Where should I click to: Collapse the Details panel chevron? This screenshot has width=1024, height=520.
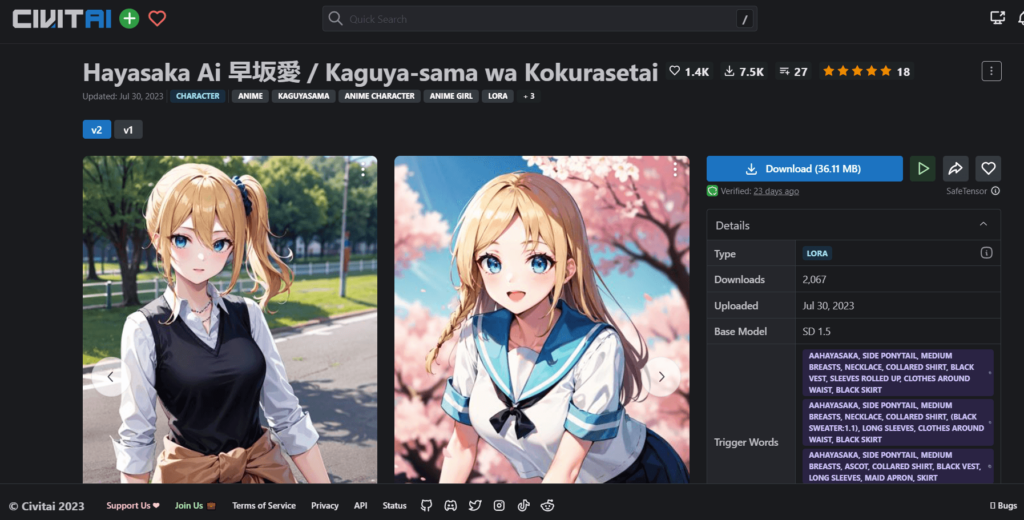coord(983,225)
